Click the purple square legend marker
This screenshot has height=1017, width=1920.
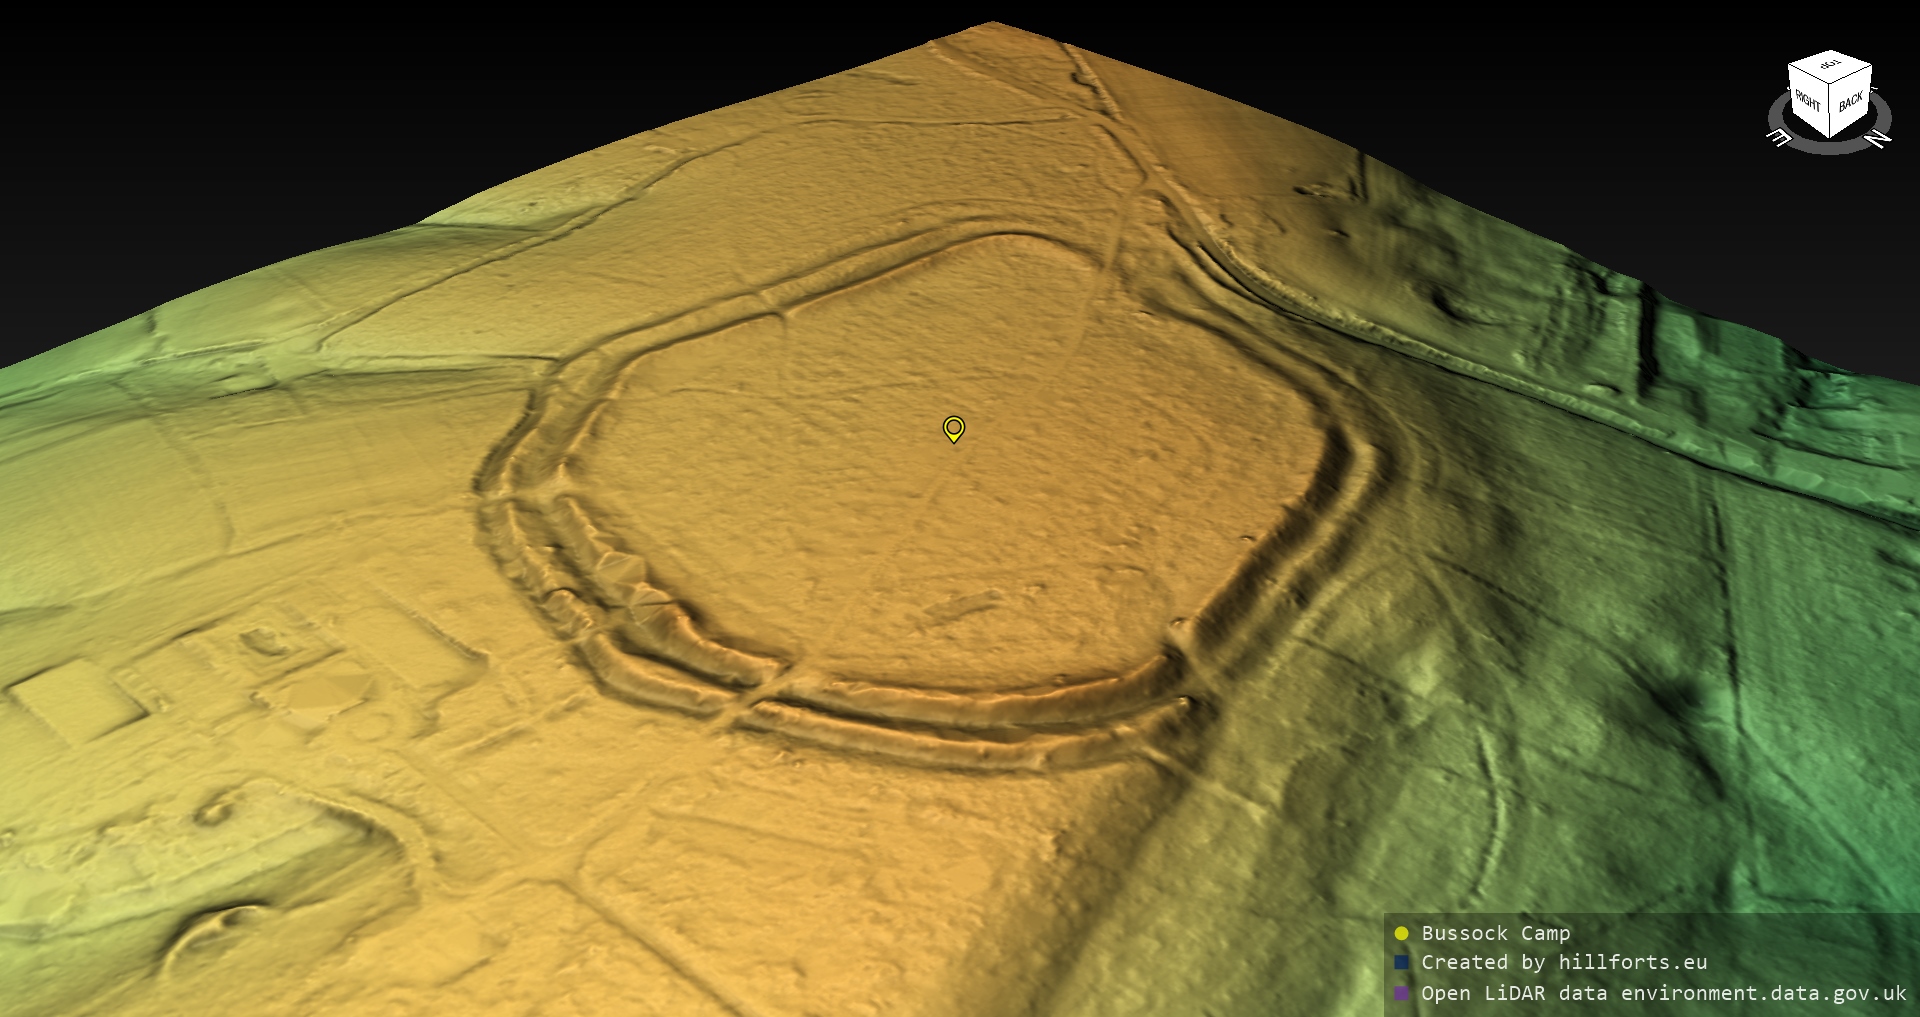pos(1401,993)
